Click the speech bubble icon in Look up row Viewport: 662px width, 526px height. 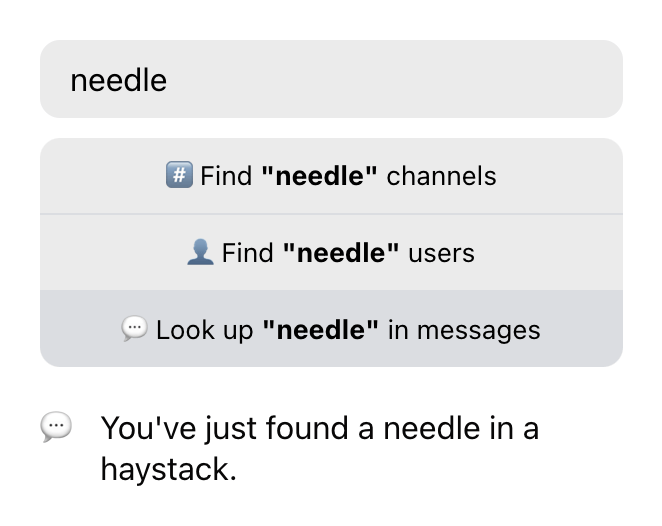[x=134, y=329]
